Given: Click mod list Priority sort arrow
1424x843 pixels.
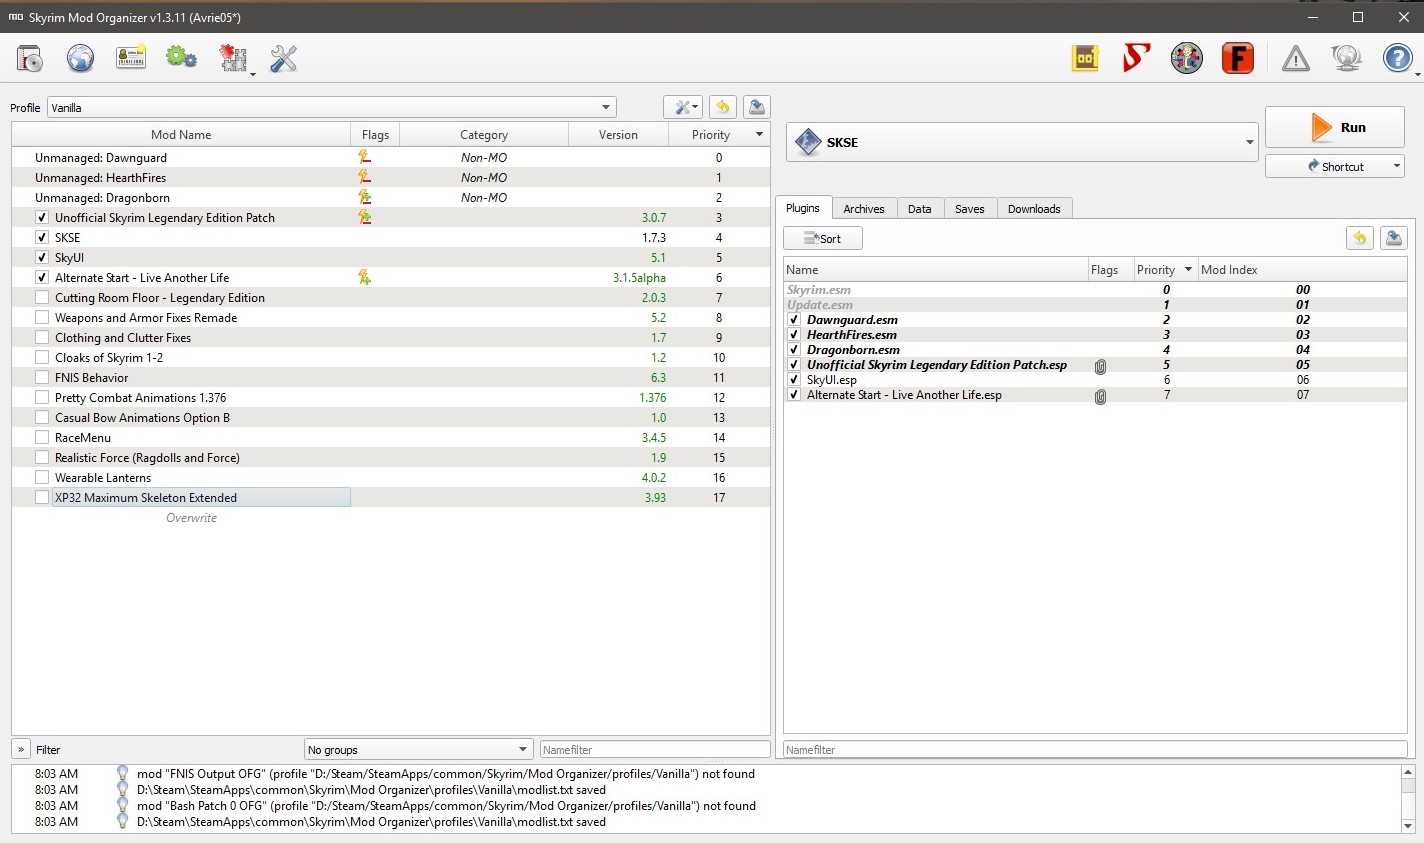Looking at the screenshot, I should click(x=759, y=134).
